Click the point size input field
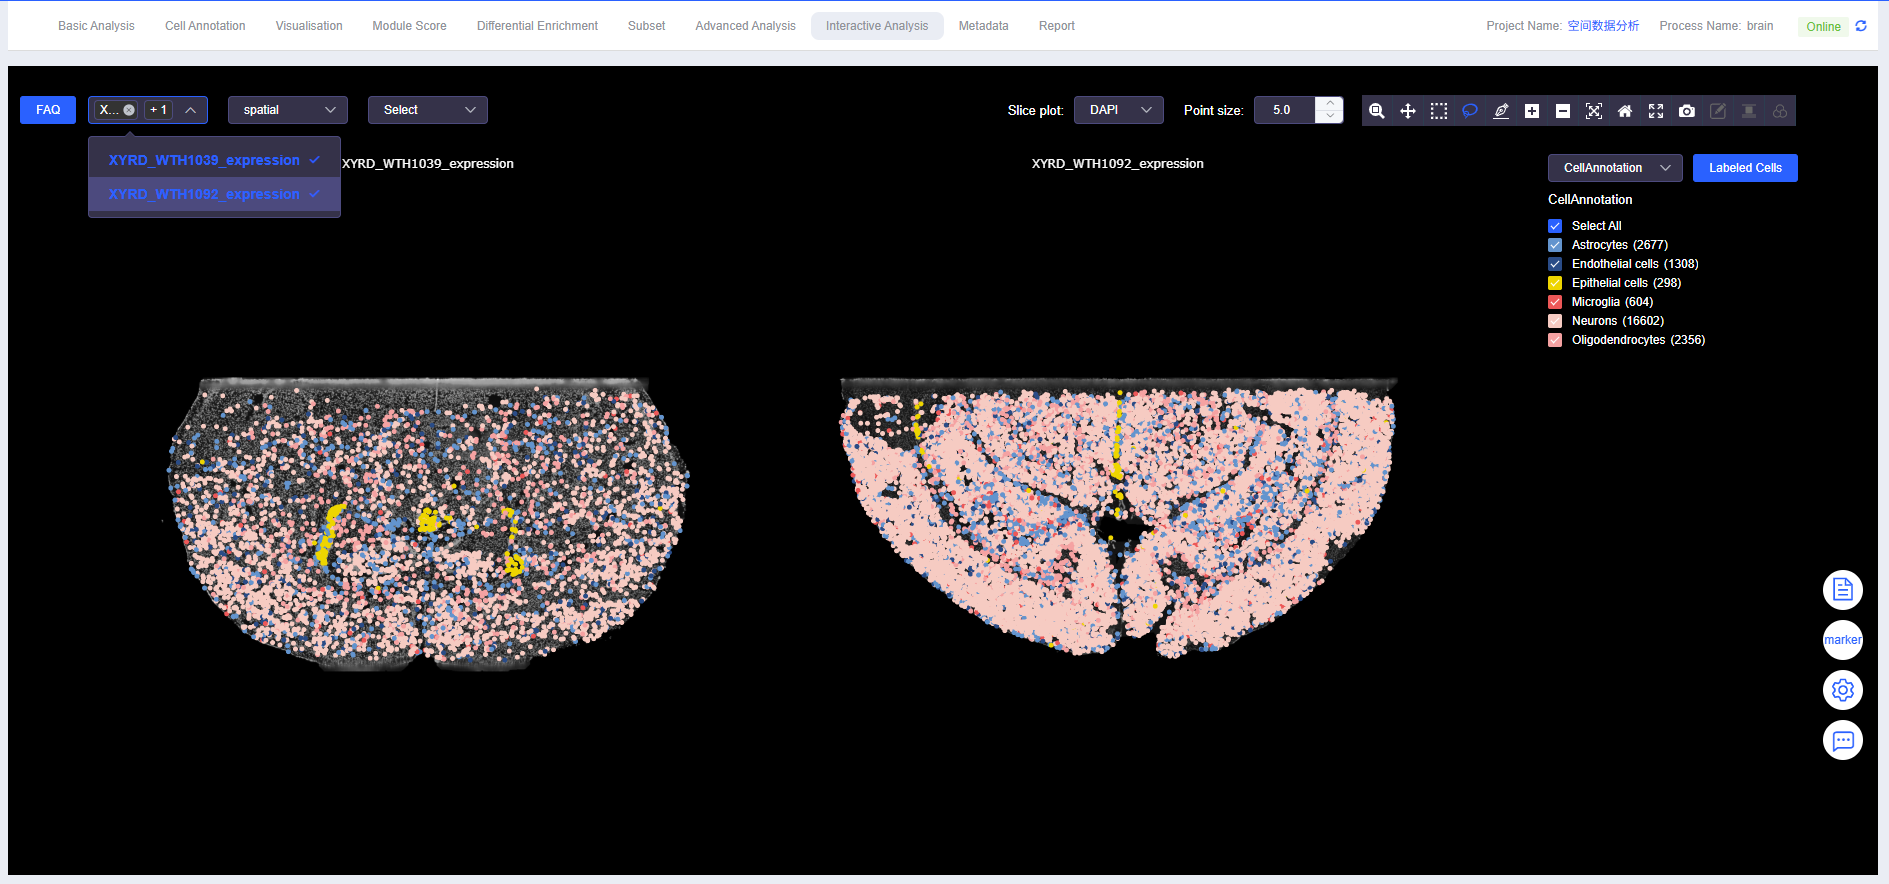Screen dimensions: 1889x884 pos(1285,110)
